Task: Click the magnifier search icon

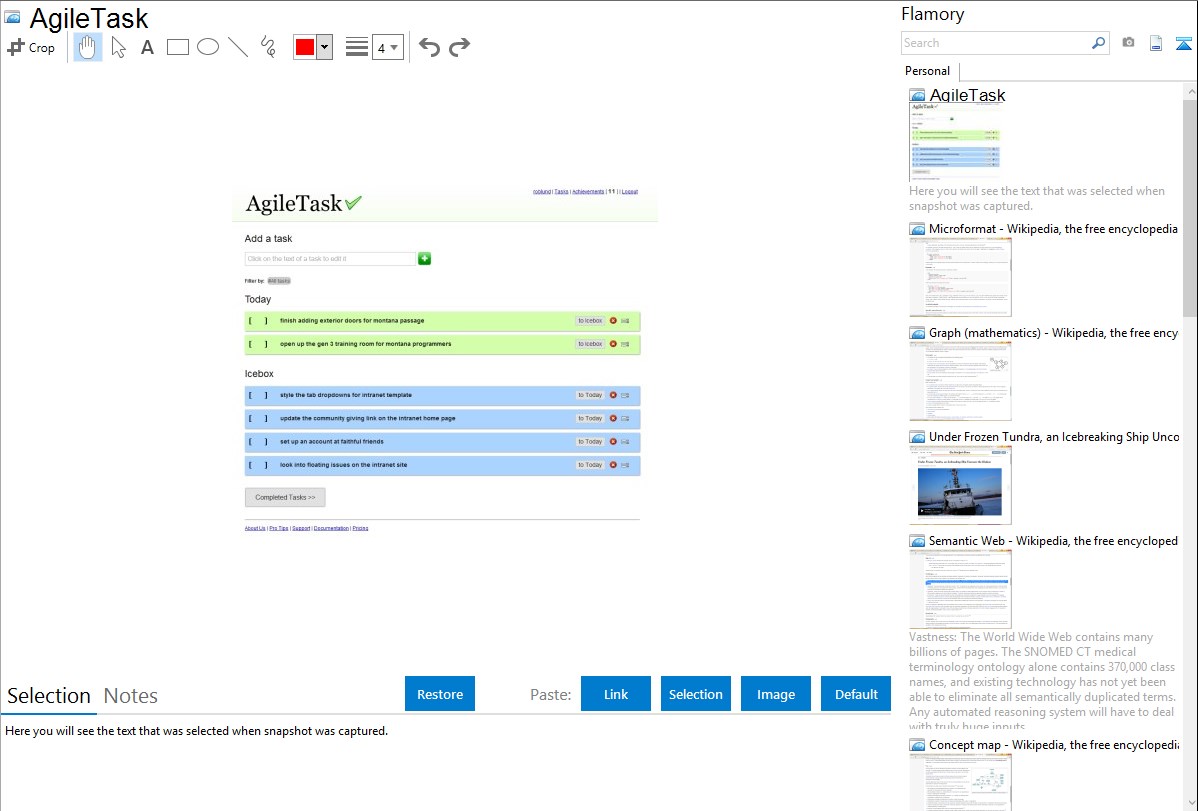Action: [1099, 43]
